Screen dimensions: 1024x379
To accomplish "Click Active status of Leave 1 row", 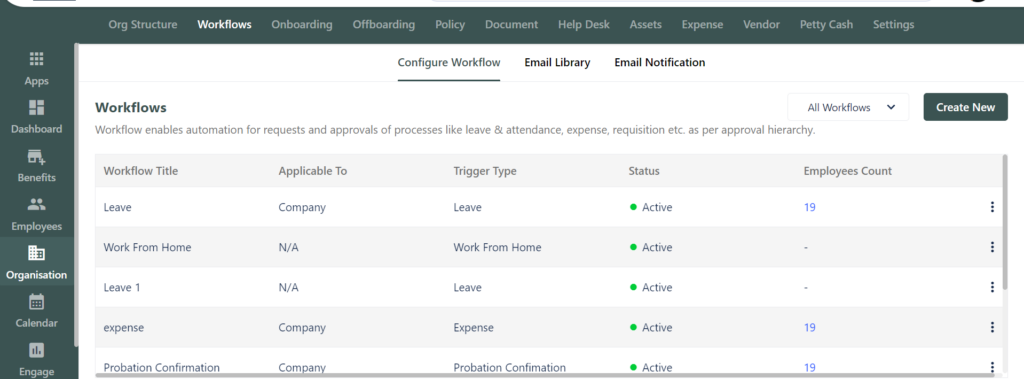I will point(651,288).
